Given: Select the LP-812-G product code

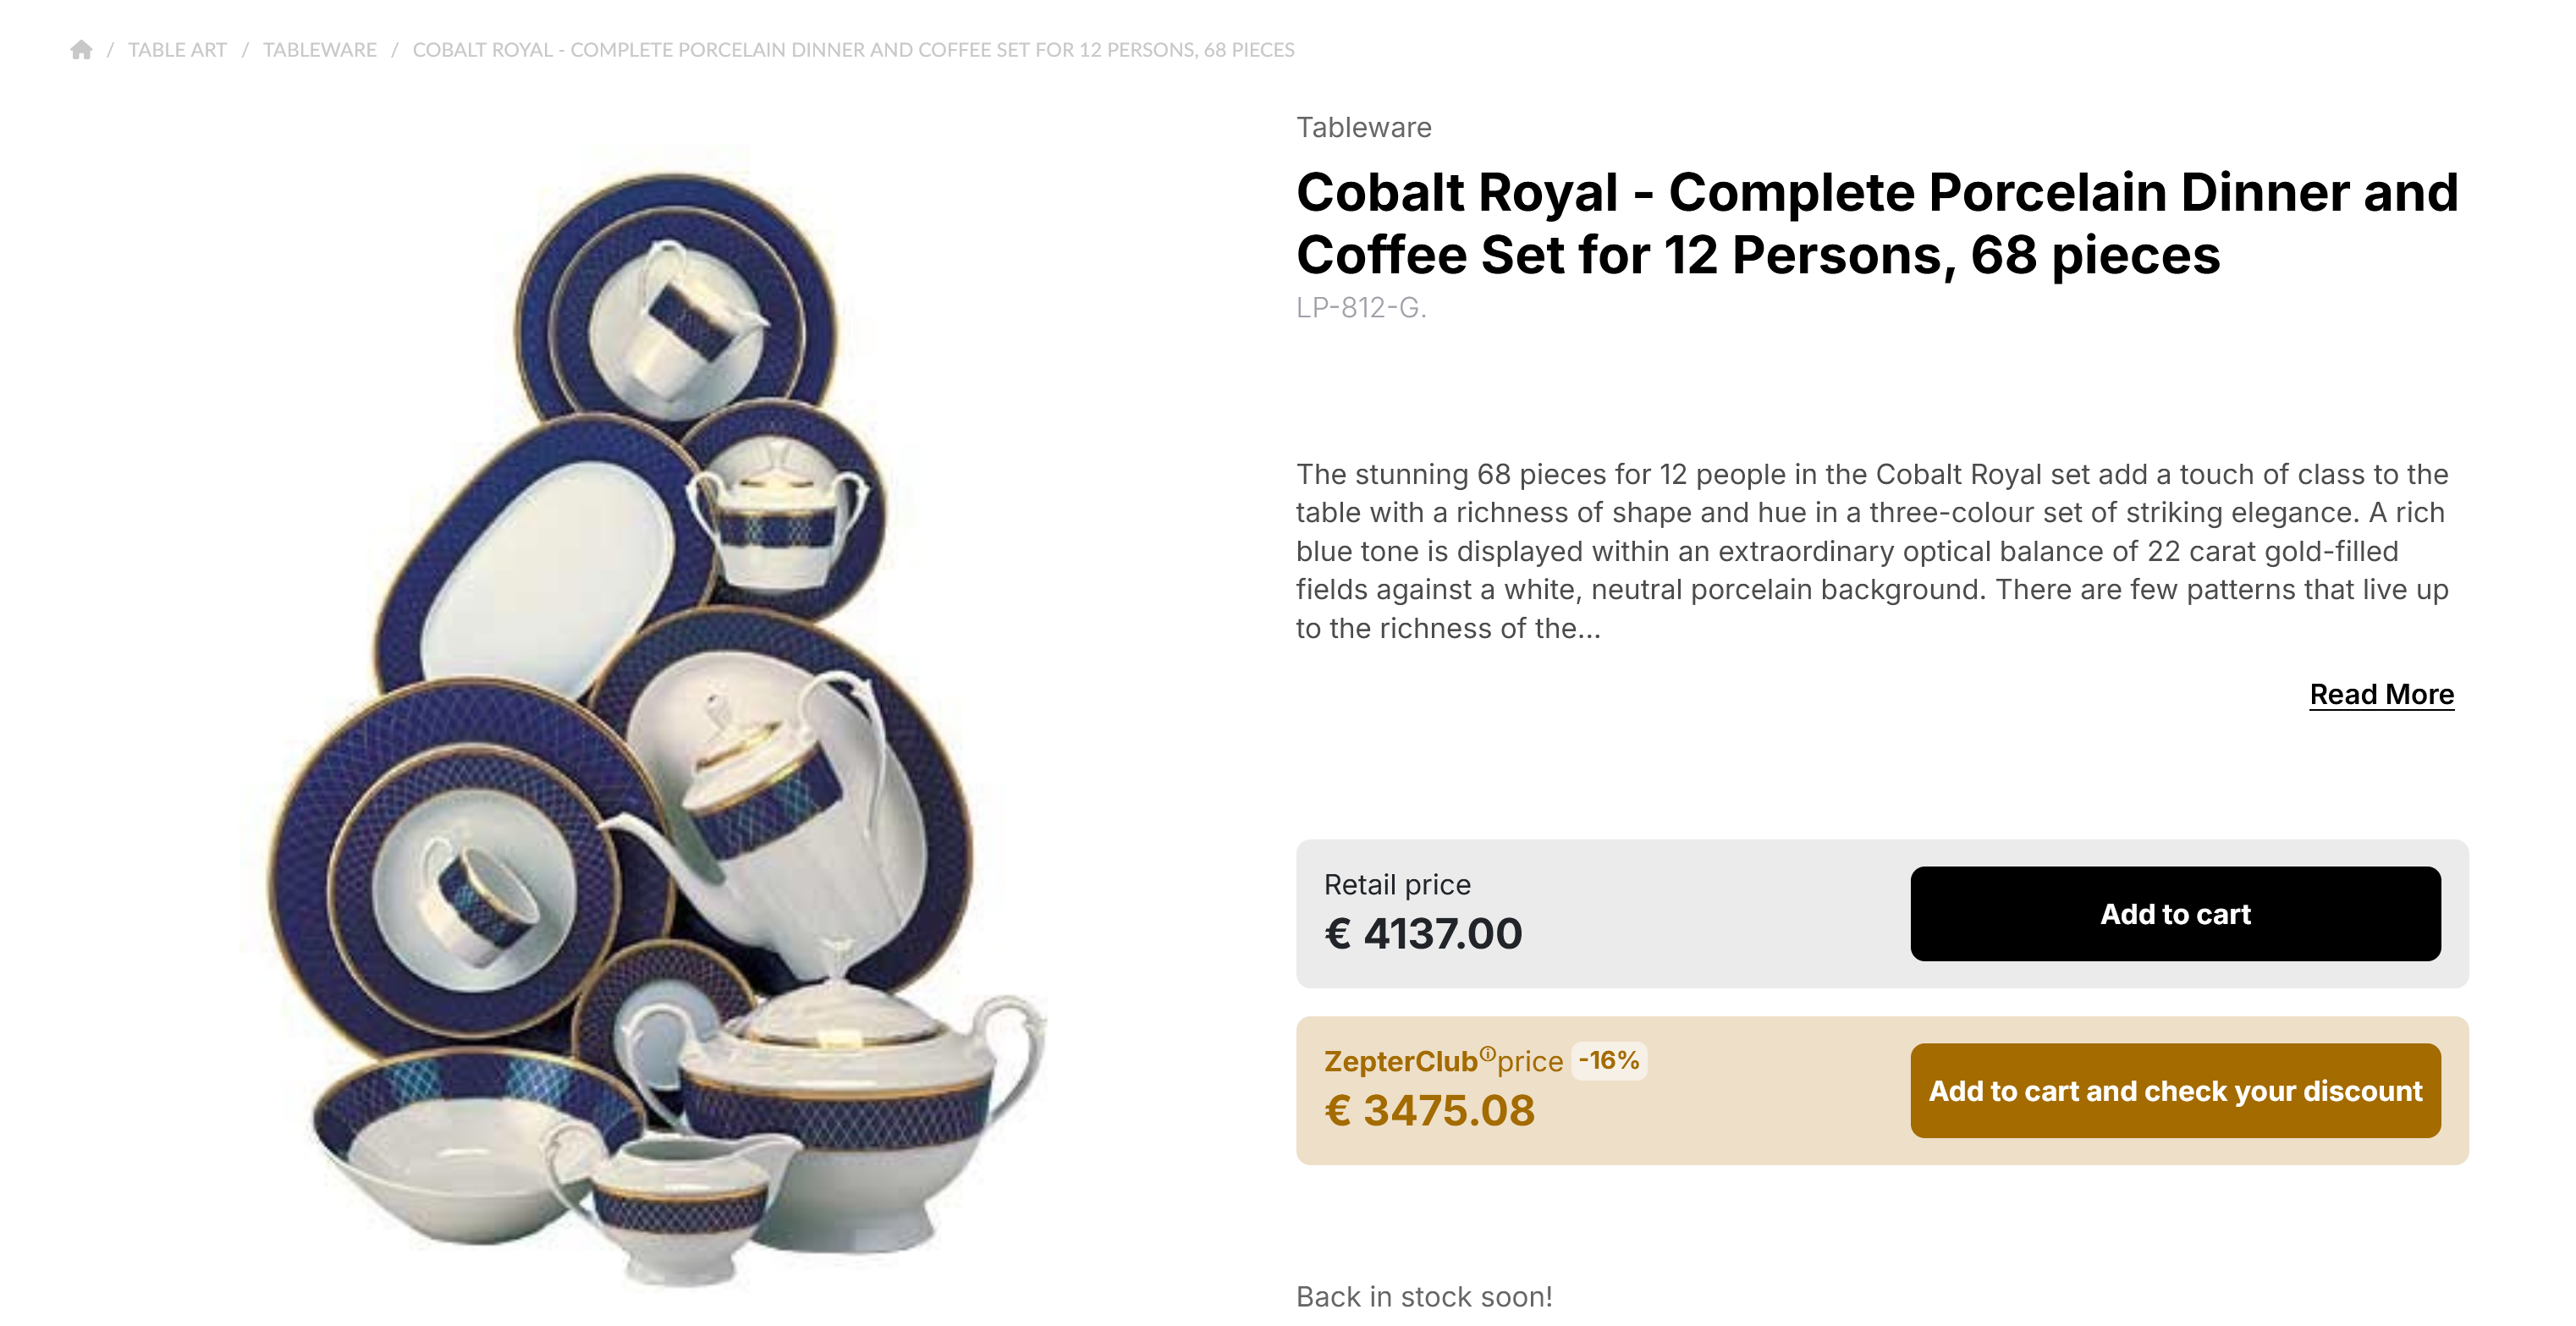Looking at the screenshot, I should pyautogui.click(x=1360, y=307).
